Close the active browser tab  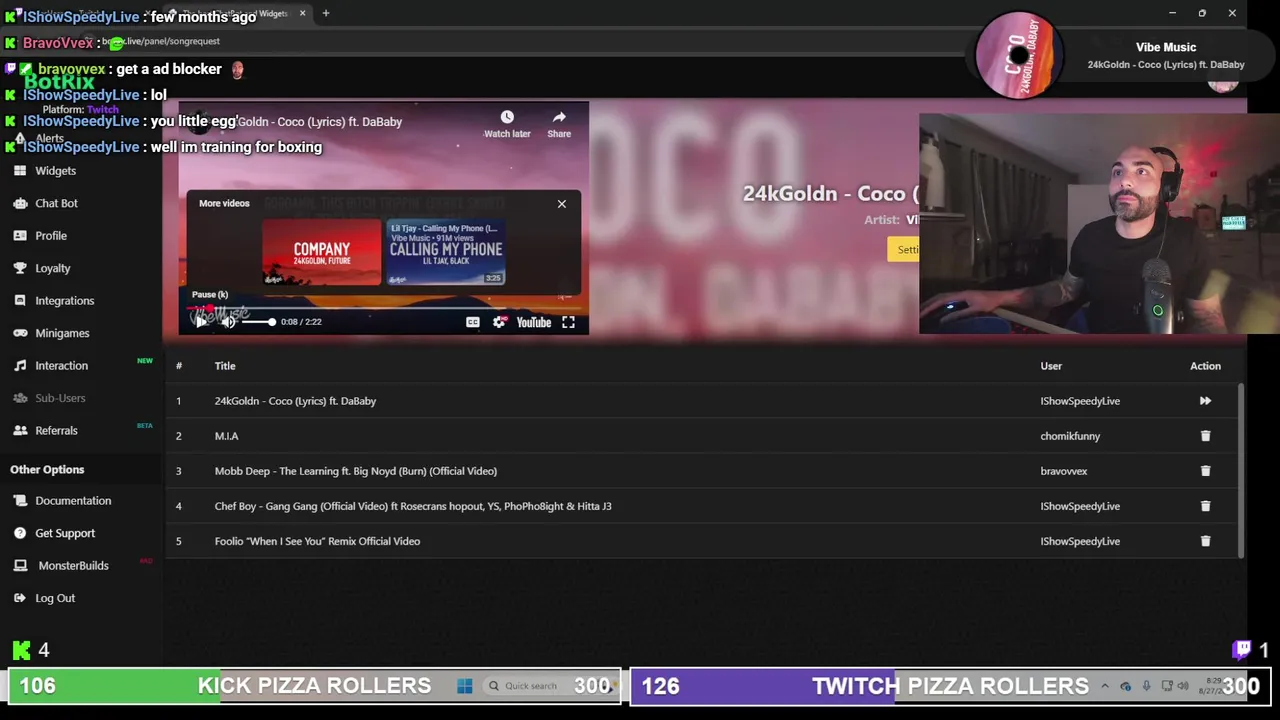302,13
